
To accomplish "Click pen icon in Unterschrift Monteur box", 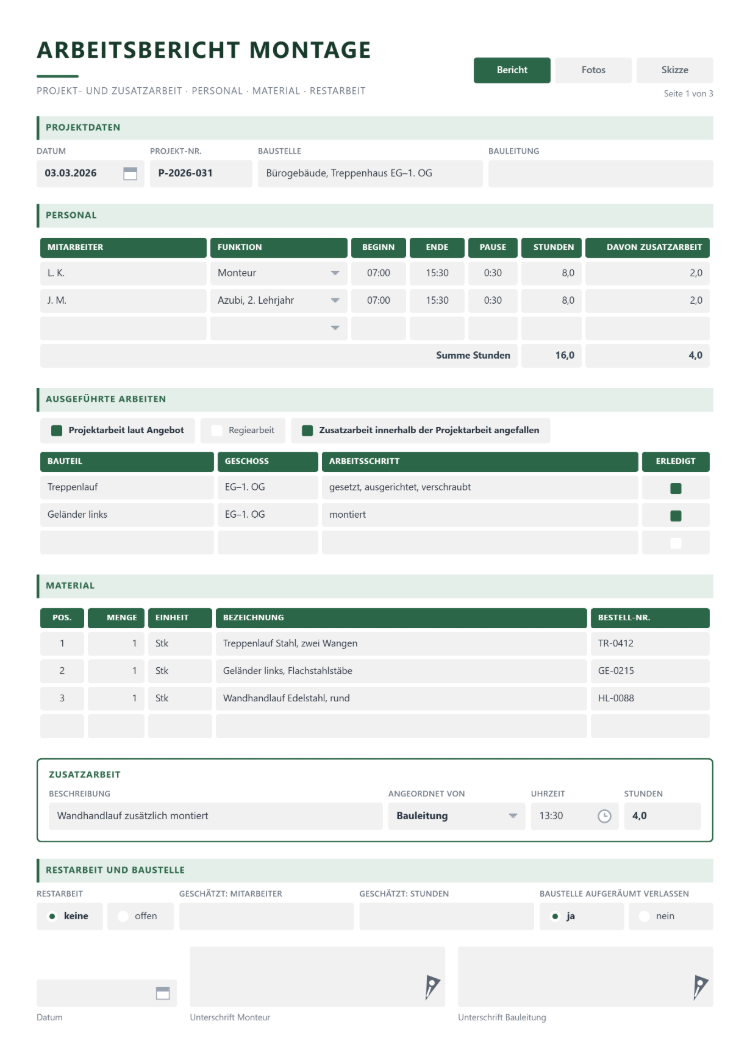I will point(432,987).
